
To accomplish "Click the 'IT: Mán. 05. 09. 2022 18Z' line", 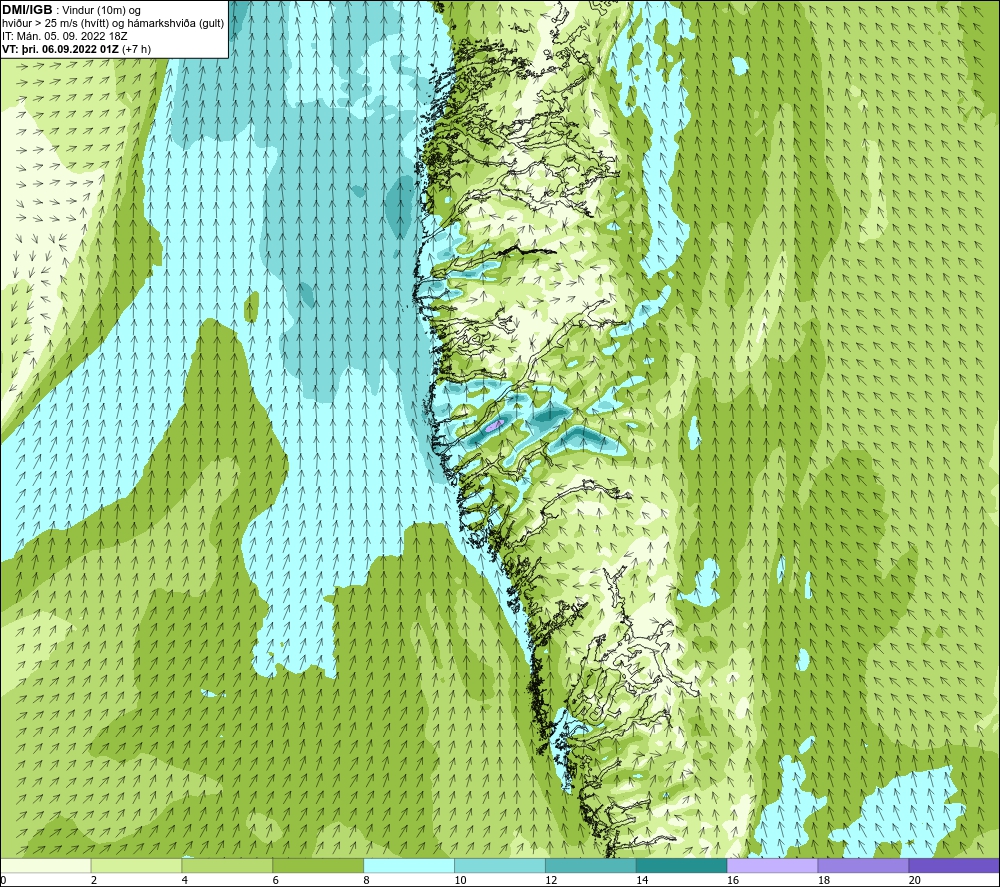I will (x=64, y=36).
